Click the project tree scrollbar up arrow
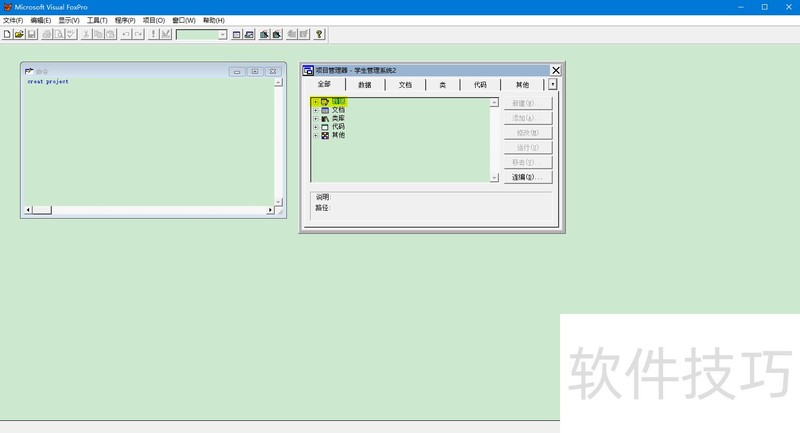This screenshot has height=433, width=800. click(x=494, y=103)
